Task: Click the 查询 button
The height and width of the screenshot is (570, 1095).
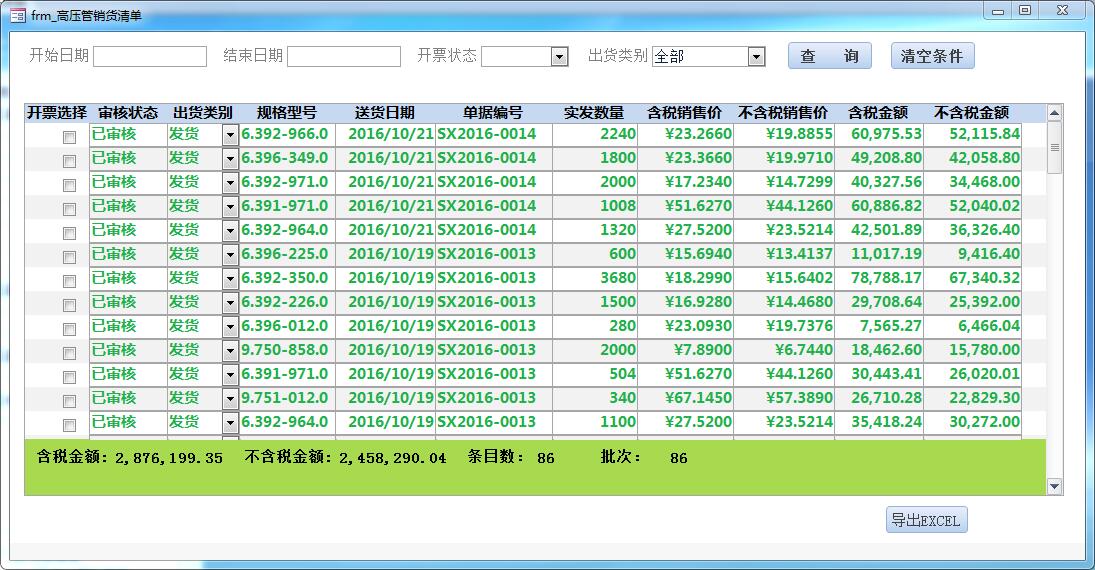Action: tap(829, 56)
